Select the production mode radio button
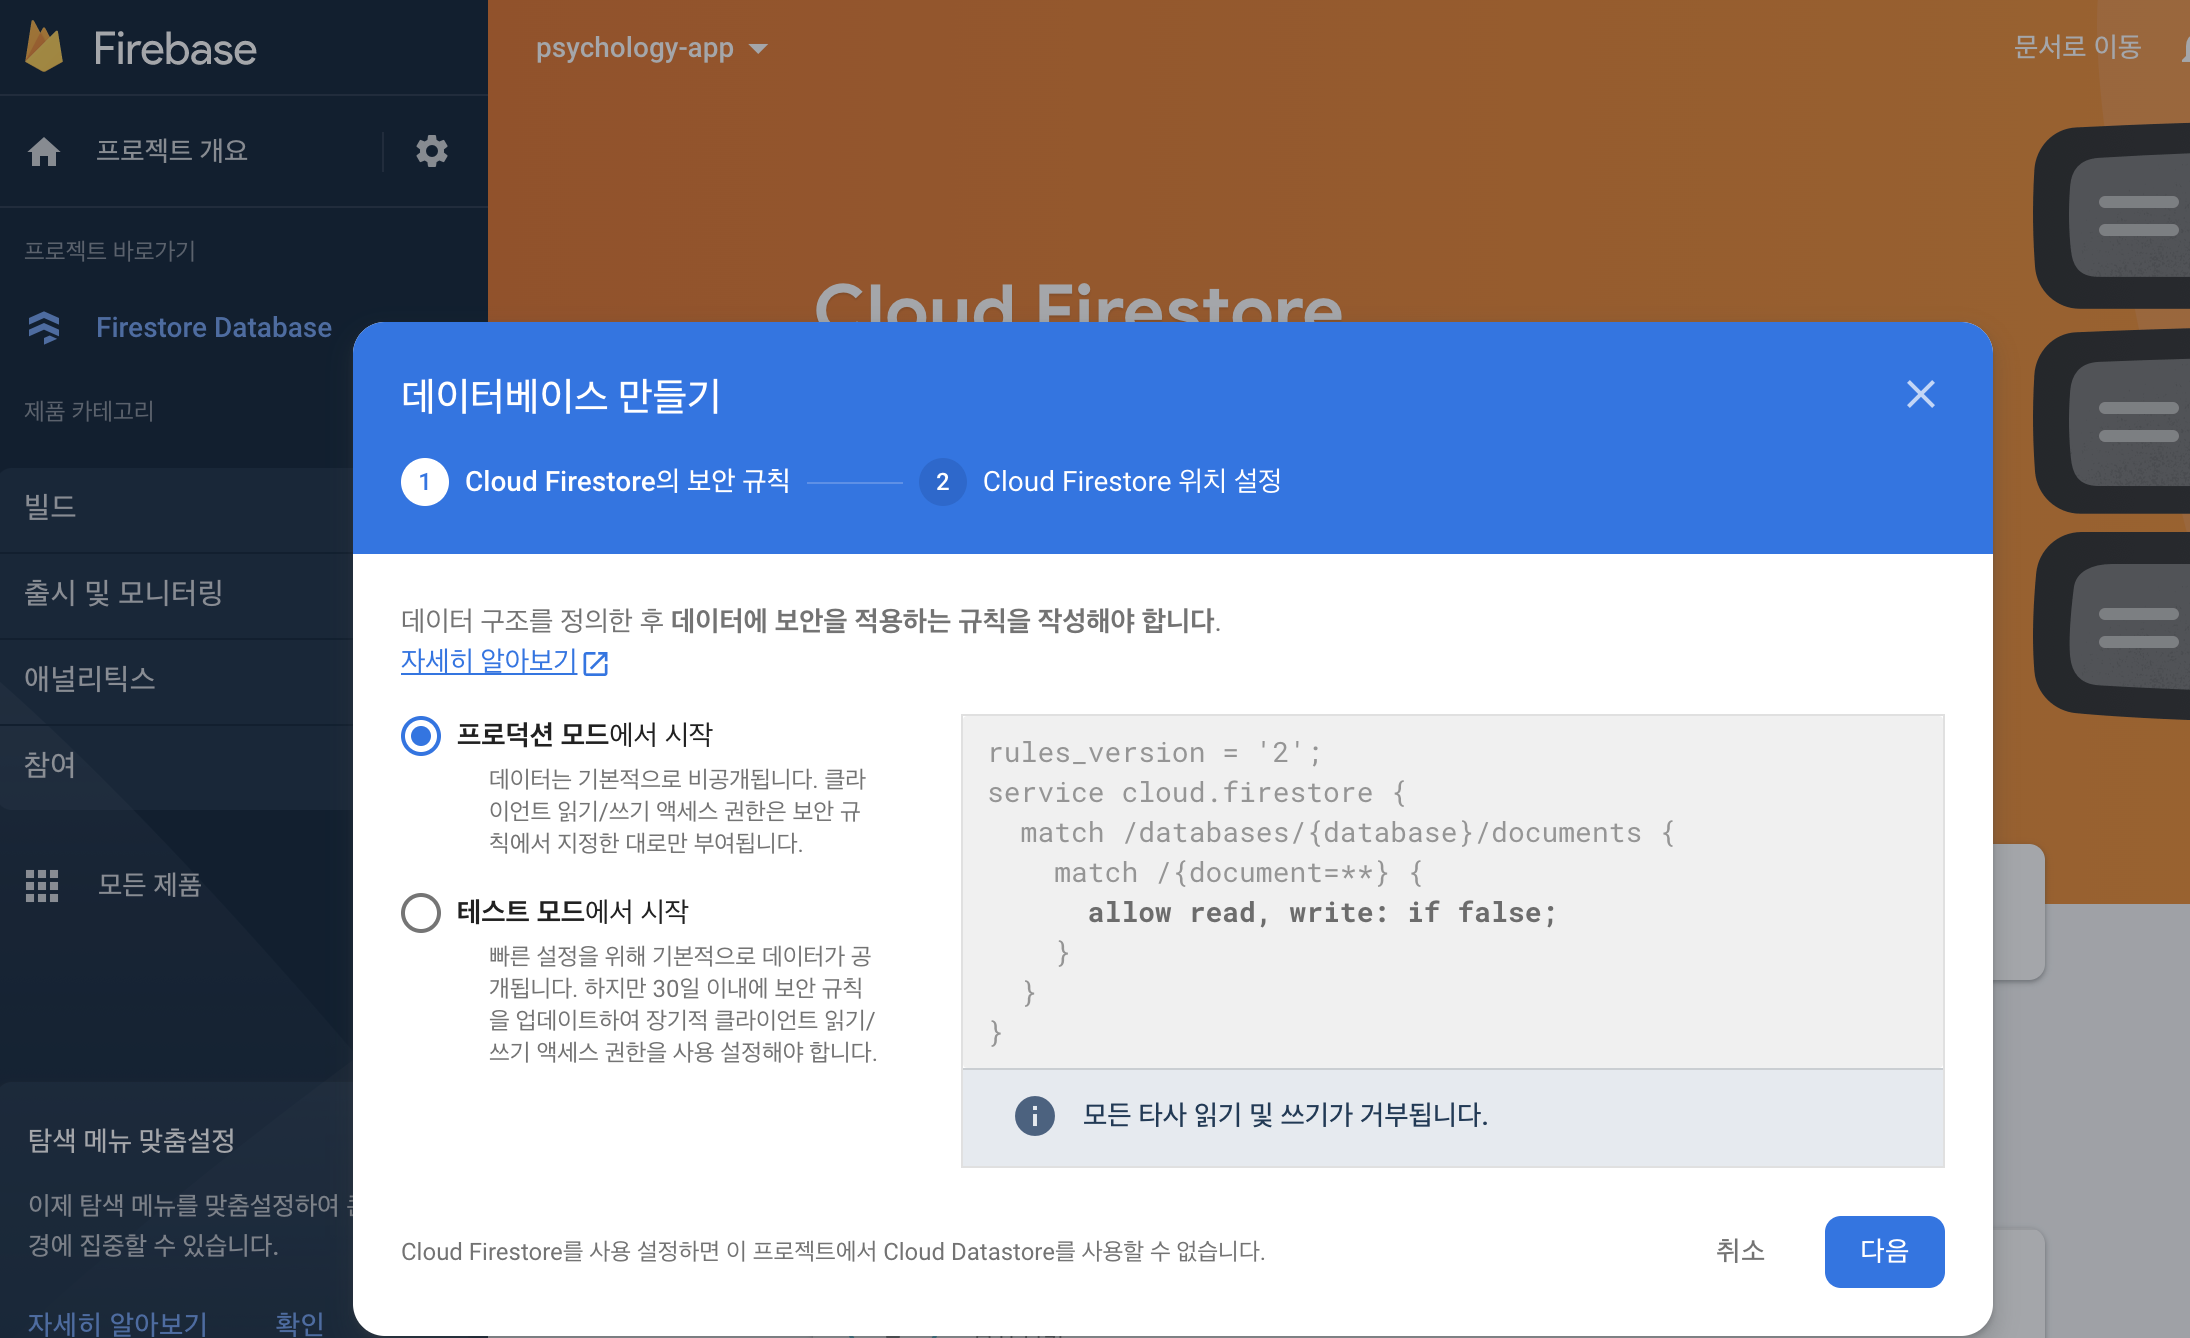The image size is (2190, 1338). (421, 736)
